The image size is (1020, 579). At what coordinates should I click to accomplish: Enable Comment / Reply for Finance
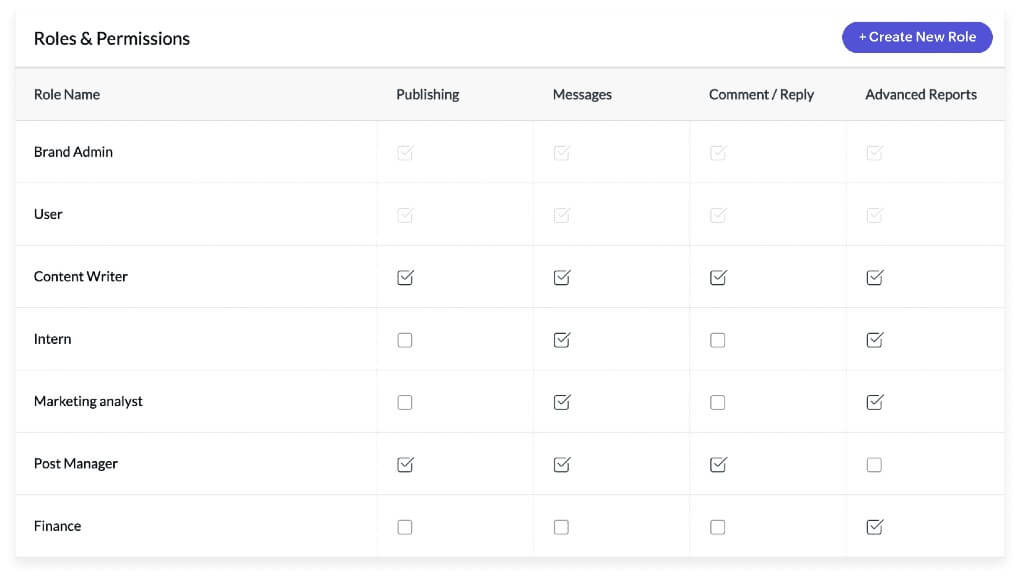(x=717, y=526)
